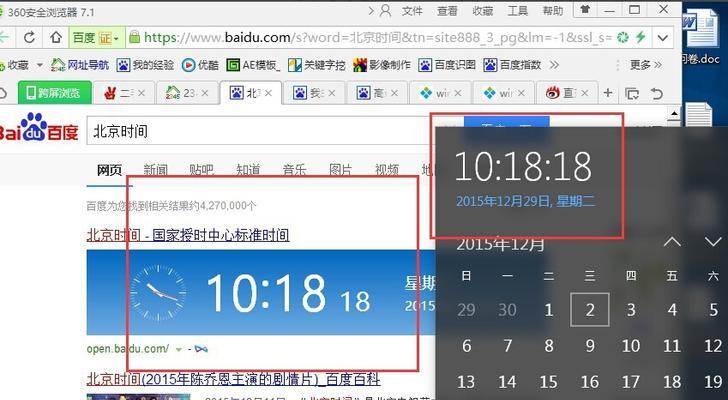Image resolution: width=728 pixels, height=400 pixels.
Task: Select December 16 in the calendar
Action: 590,382
